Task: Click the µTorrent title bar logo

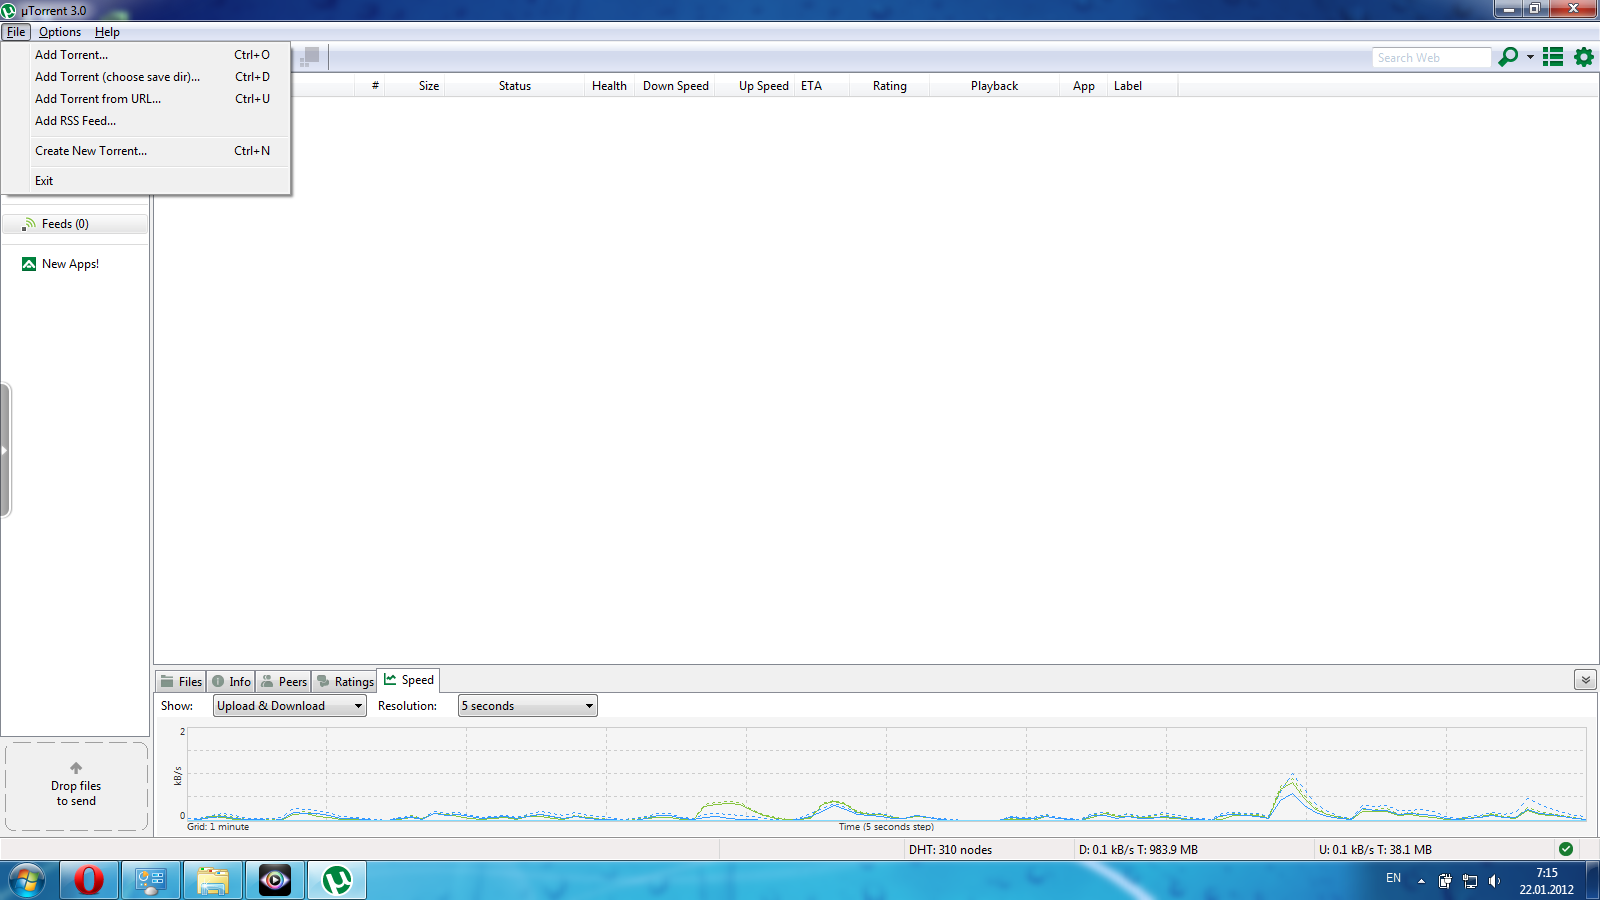Action: (x=9, y=10)
